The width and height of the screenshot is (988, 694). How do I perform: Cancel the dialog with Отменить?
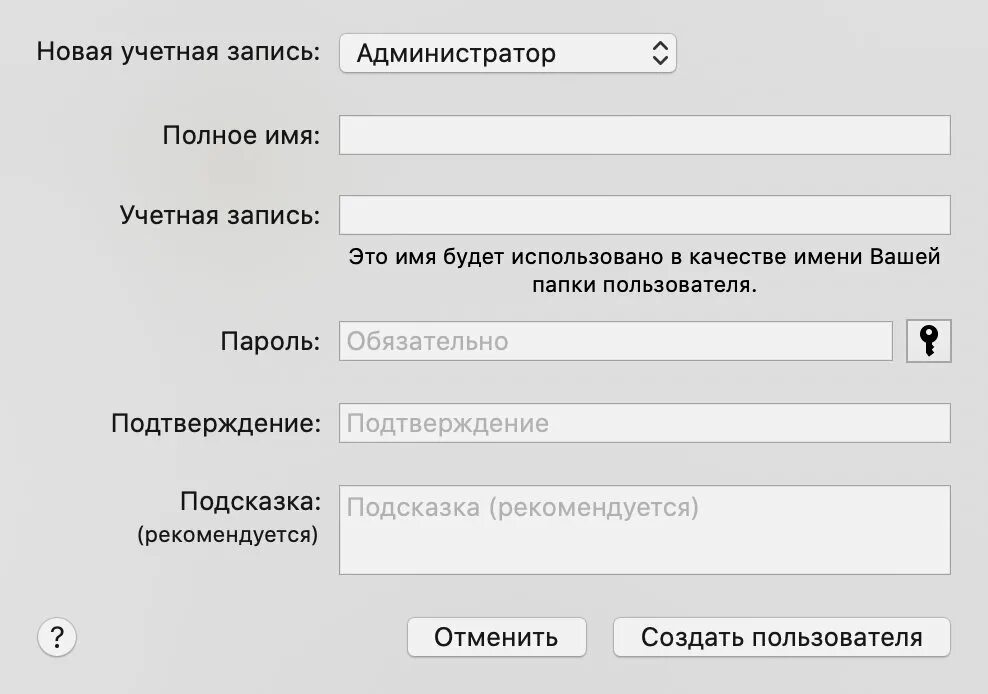coord(497,637)
